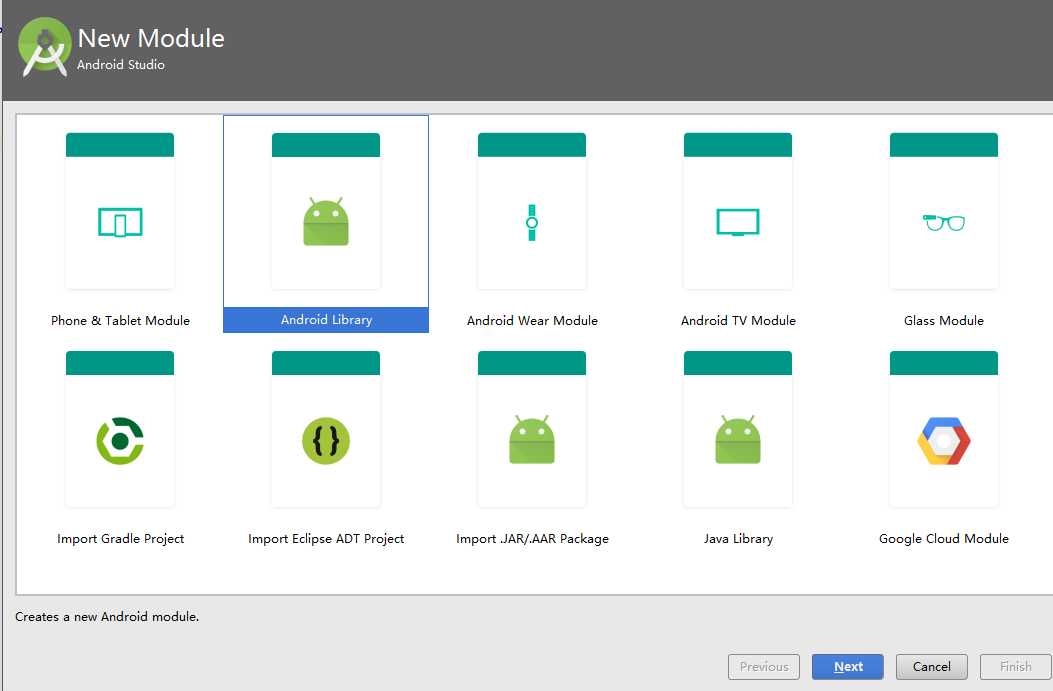Click the Cancel button
The image size is (1053, 691).
coord(931,667)
